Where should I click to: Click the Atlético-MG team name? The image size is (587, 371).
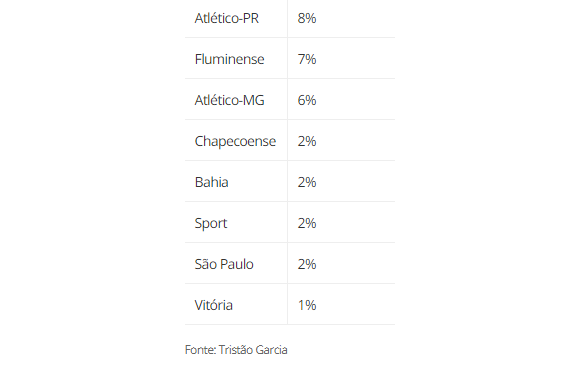229,100
